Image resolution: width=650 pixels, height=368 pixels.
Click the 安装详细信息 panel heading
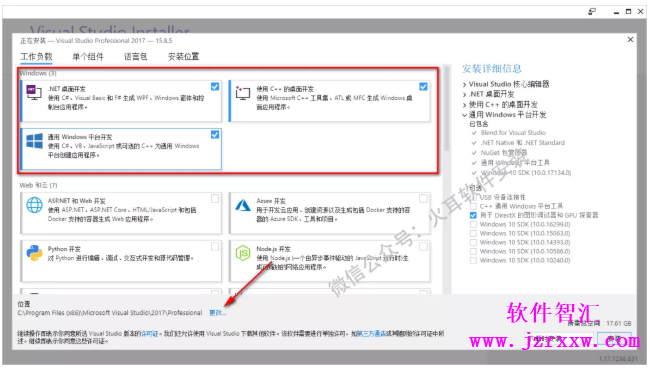pyautogui.click(x=492, y=68)
